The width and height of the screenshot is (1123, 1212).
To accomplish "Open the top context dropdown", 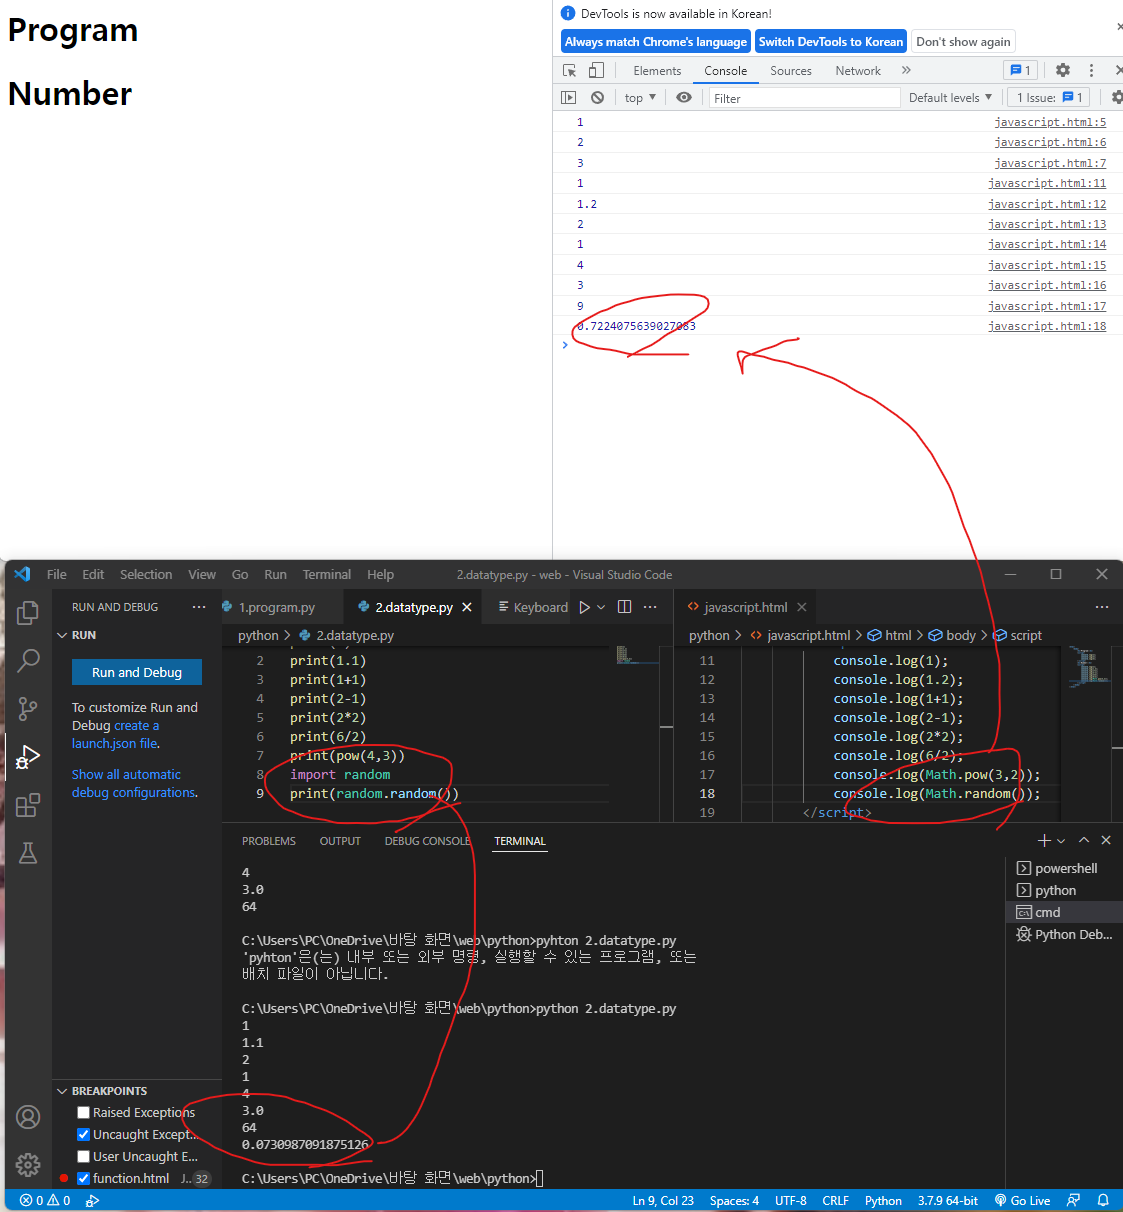I will tap(640, 97).
